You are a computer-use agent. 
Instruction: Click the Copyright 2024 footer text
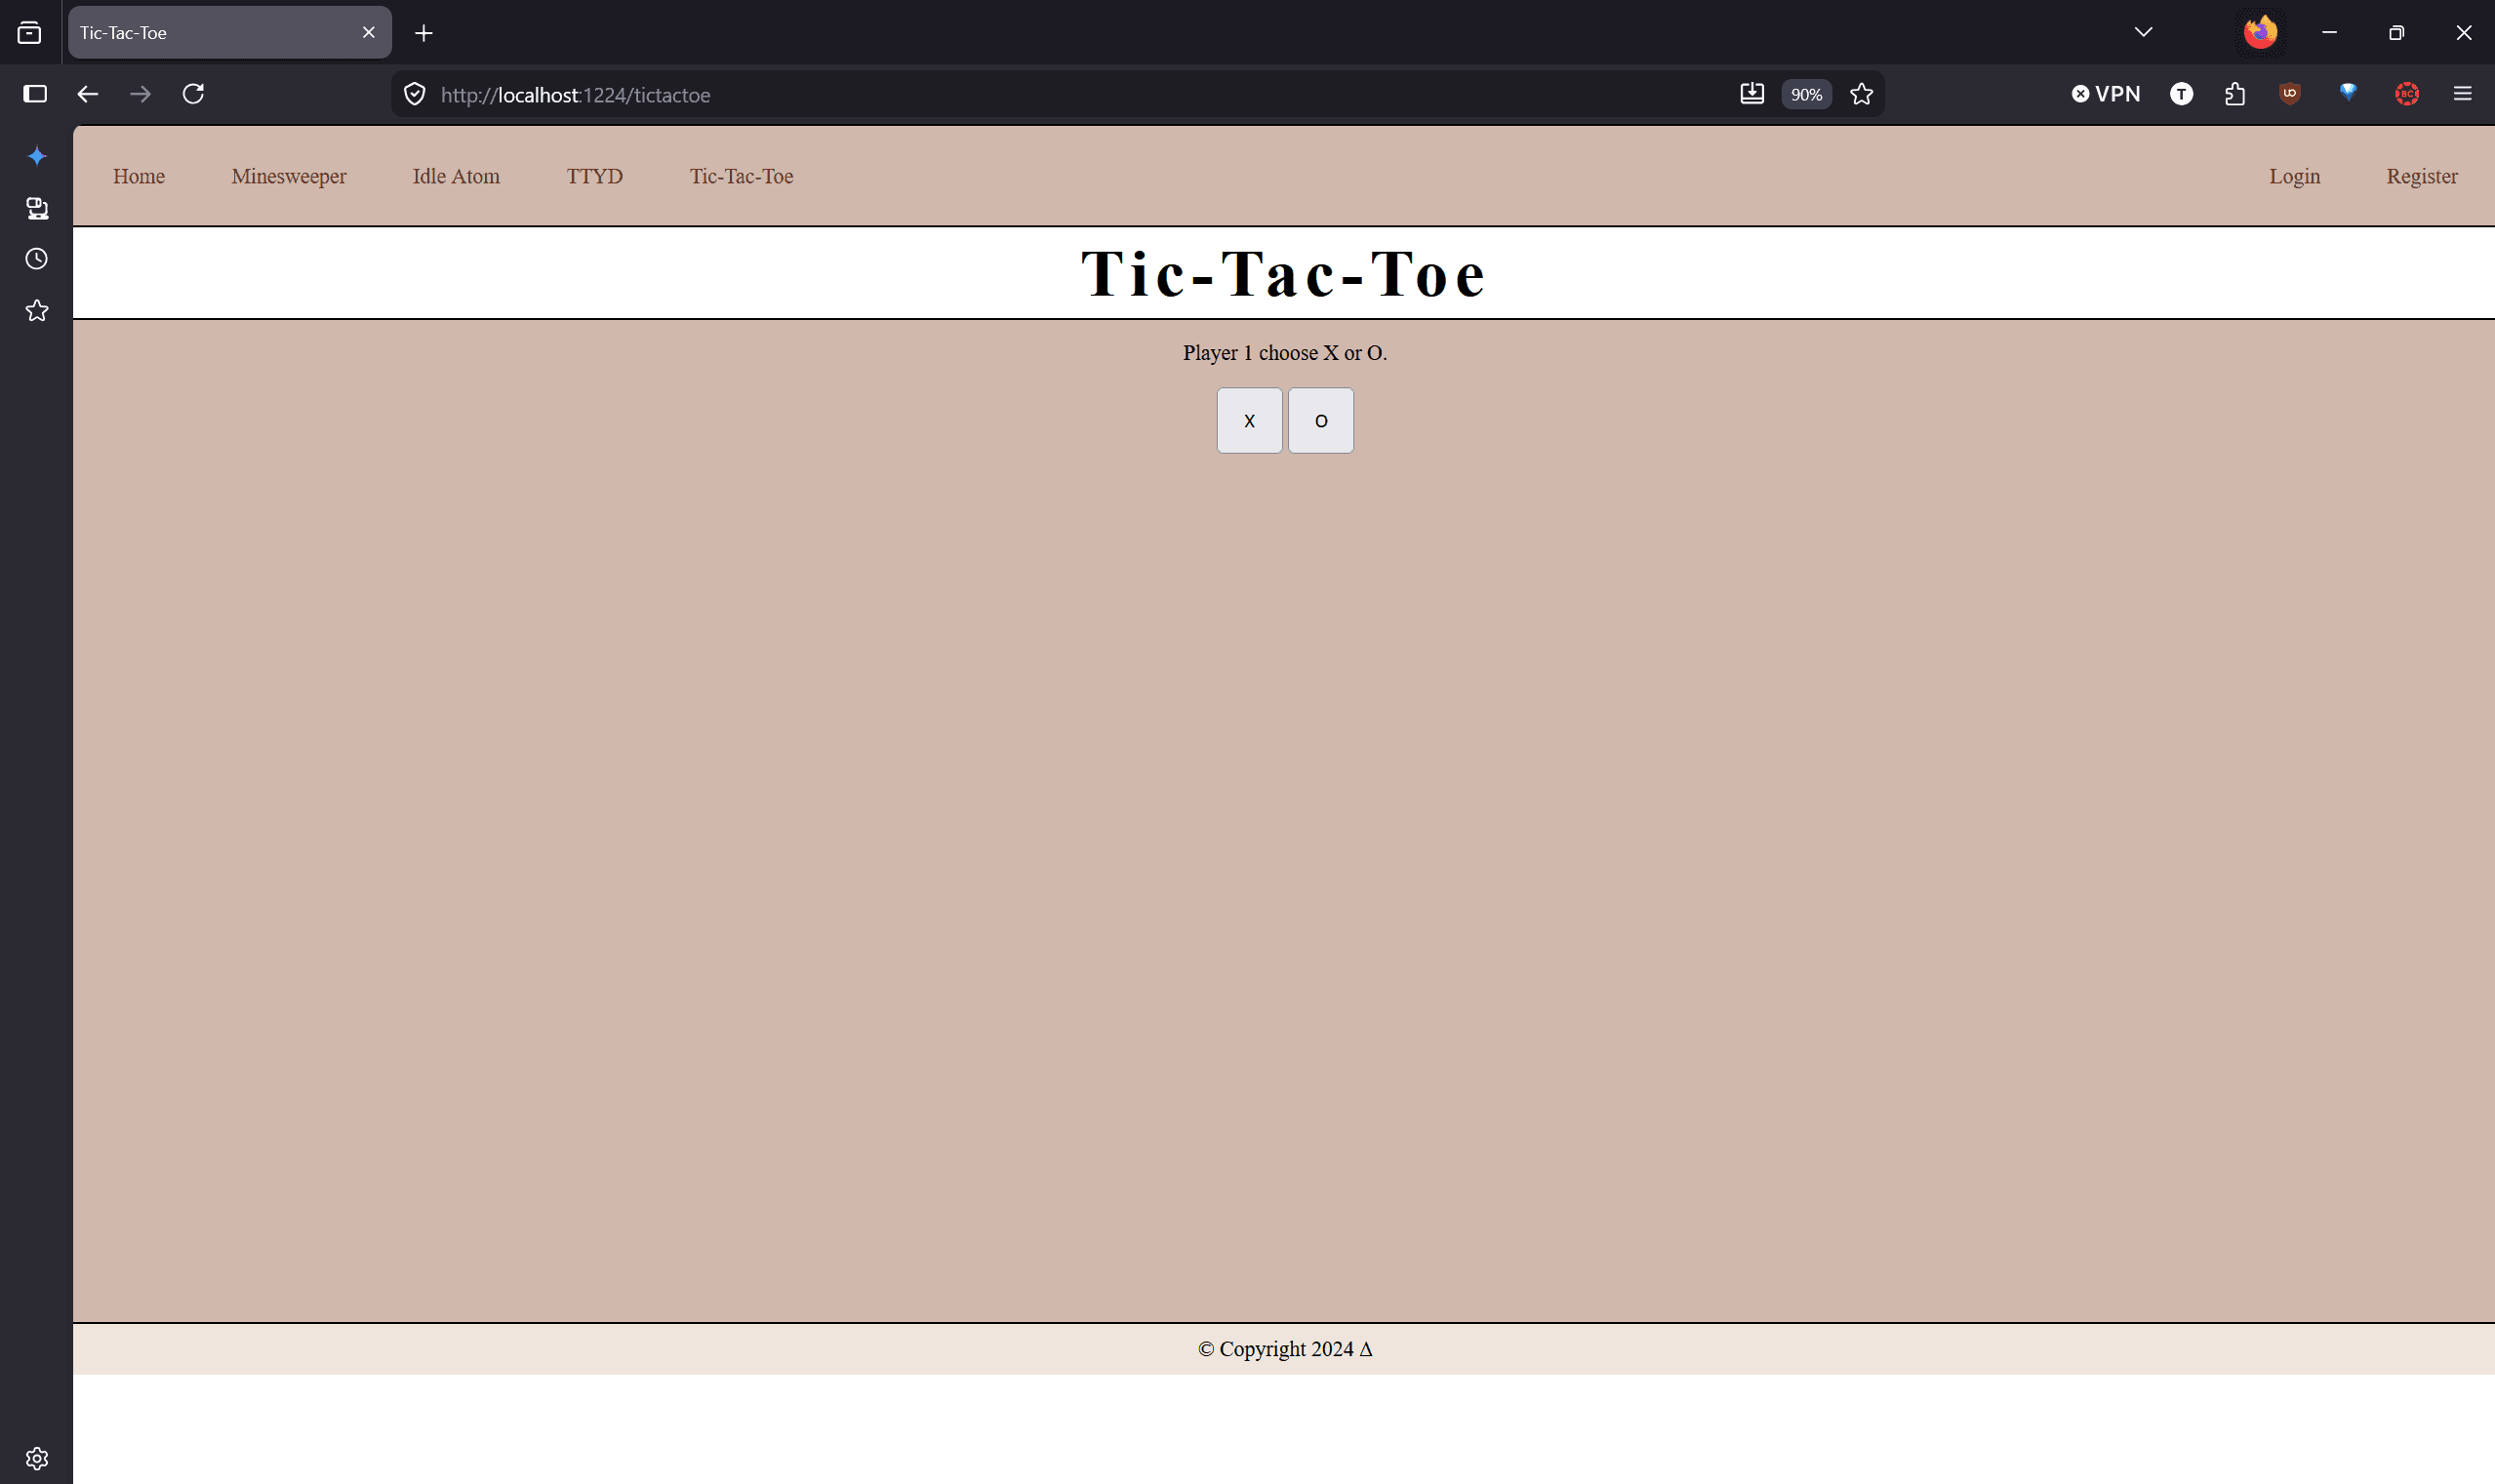pyautogui.click(x=1285, y=1349)
